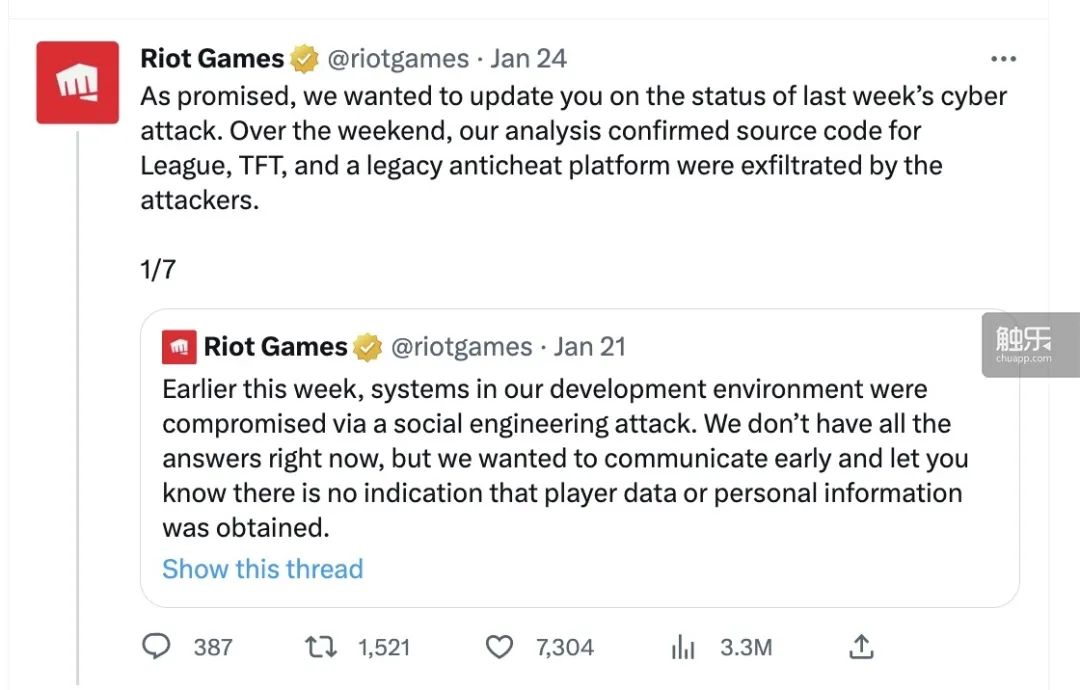The height and width of the screenshot is (690, 1080).
Task: Open the Jan 24 timestamp link
Action: (528, 59)
